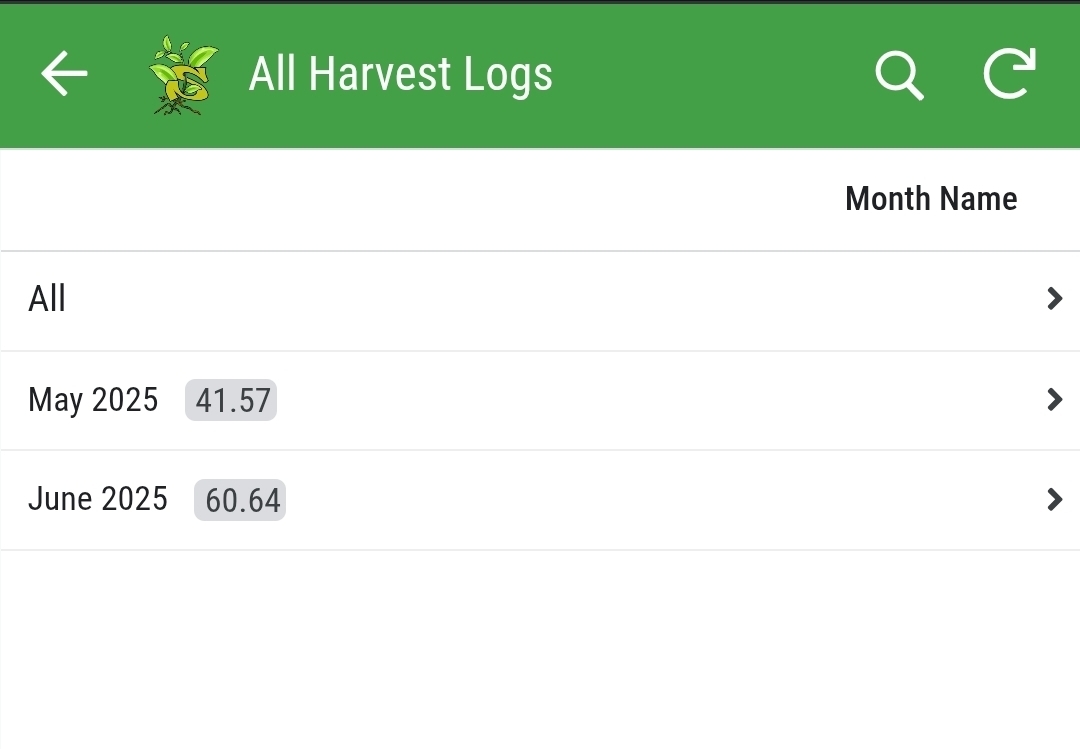
Task: Tap the back arrow in the header
Action: (64, 75)
